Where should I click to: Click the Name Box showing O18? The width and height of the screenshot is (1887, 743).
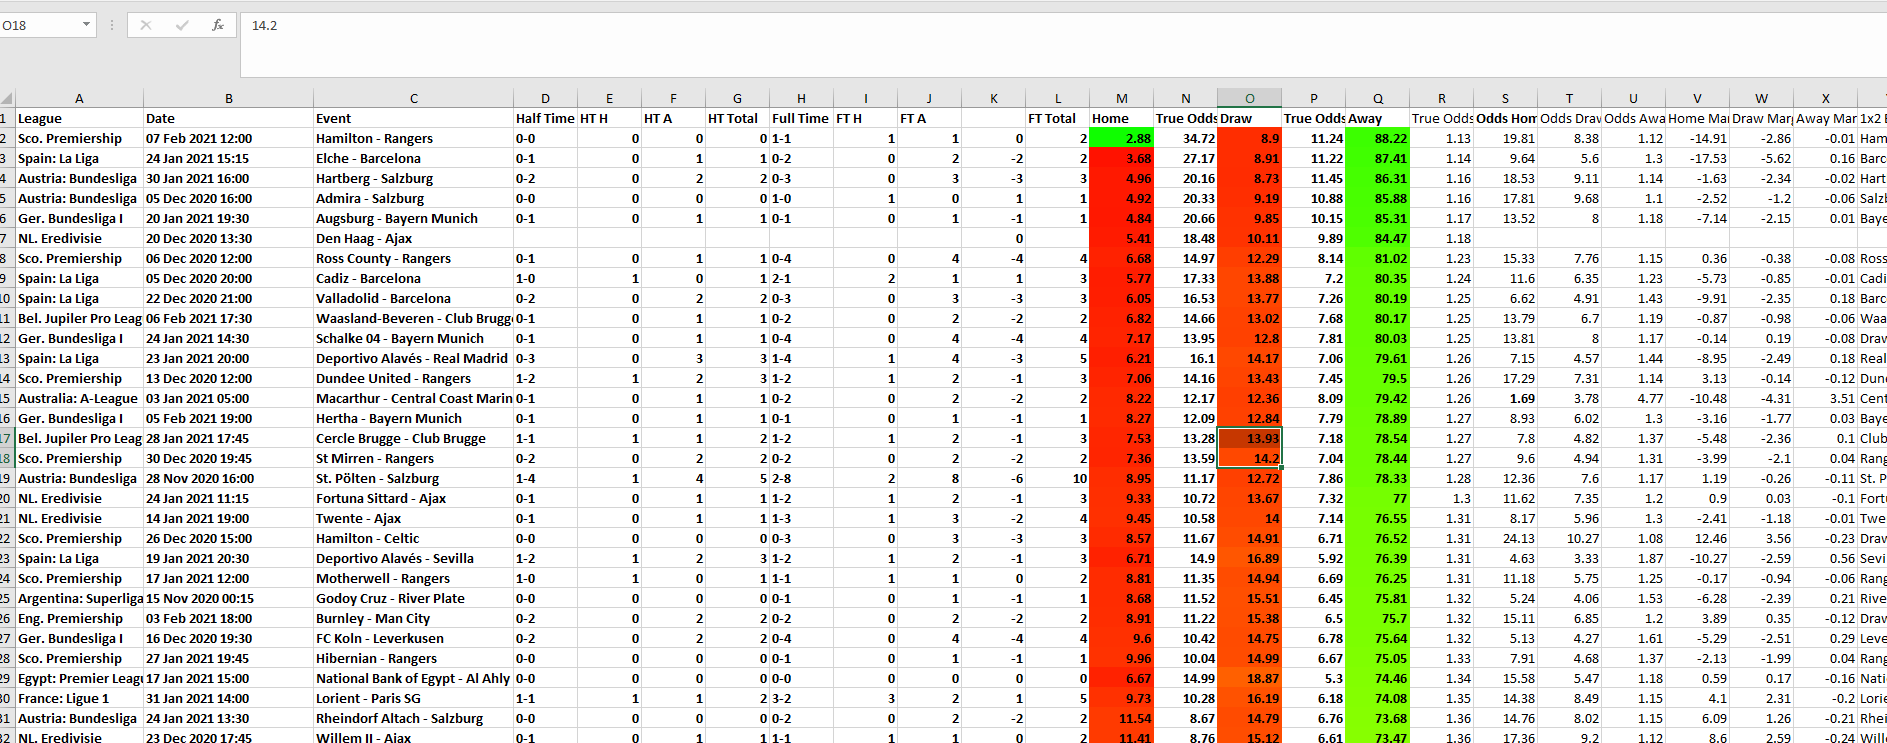[x=40, y=25]
